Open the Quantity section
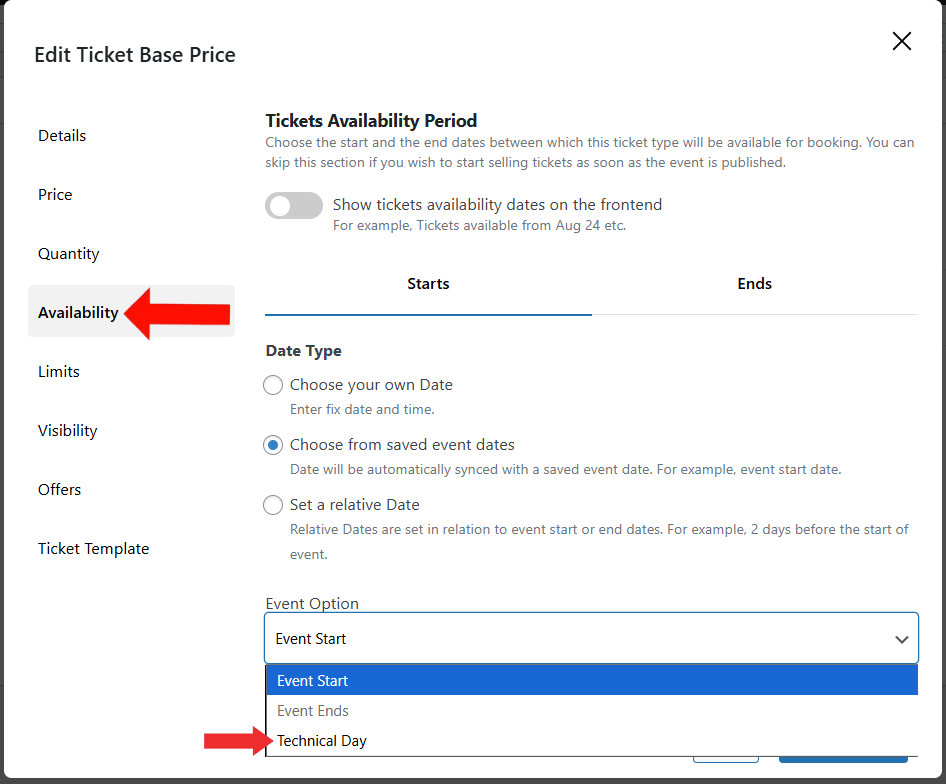Viewport: 946px width, 784px height. (68, 253)
